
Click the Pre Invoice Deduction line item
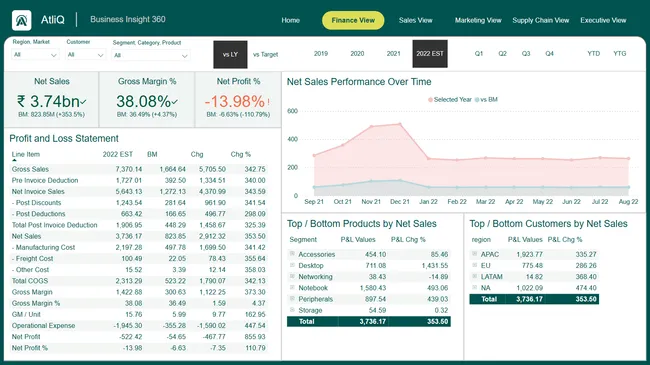[x=45, y=180]
